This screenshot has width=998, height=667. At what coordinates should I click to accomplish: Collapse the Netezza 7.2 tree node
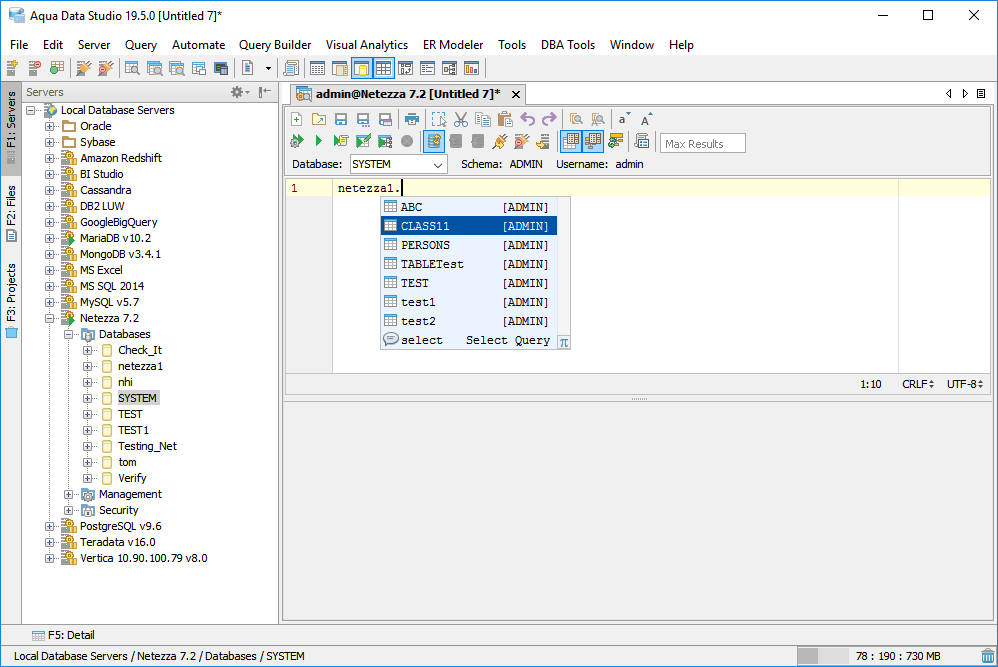(x=50, y=318)
